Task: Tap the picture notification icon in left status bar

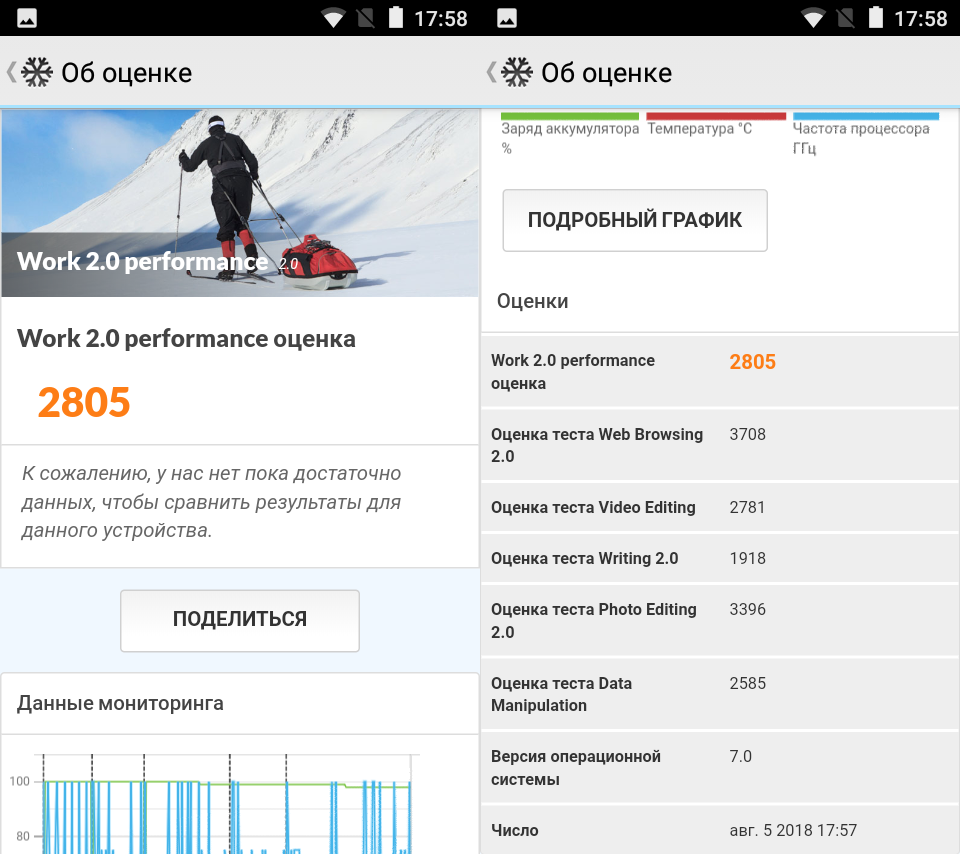Action: pyautogui.click(x=27, y=18)
